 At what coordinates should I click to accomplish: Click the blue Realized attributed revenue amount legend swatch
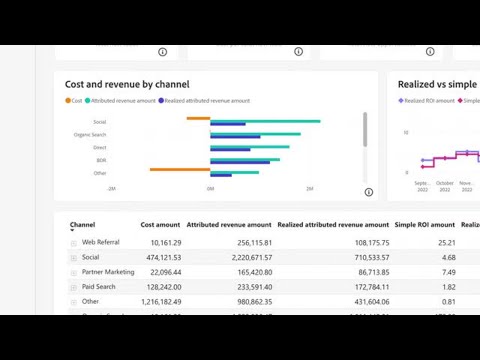coord(161,100)
